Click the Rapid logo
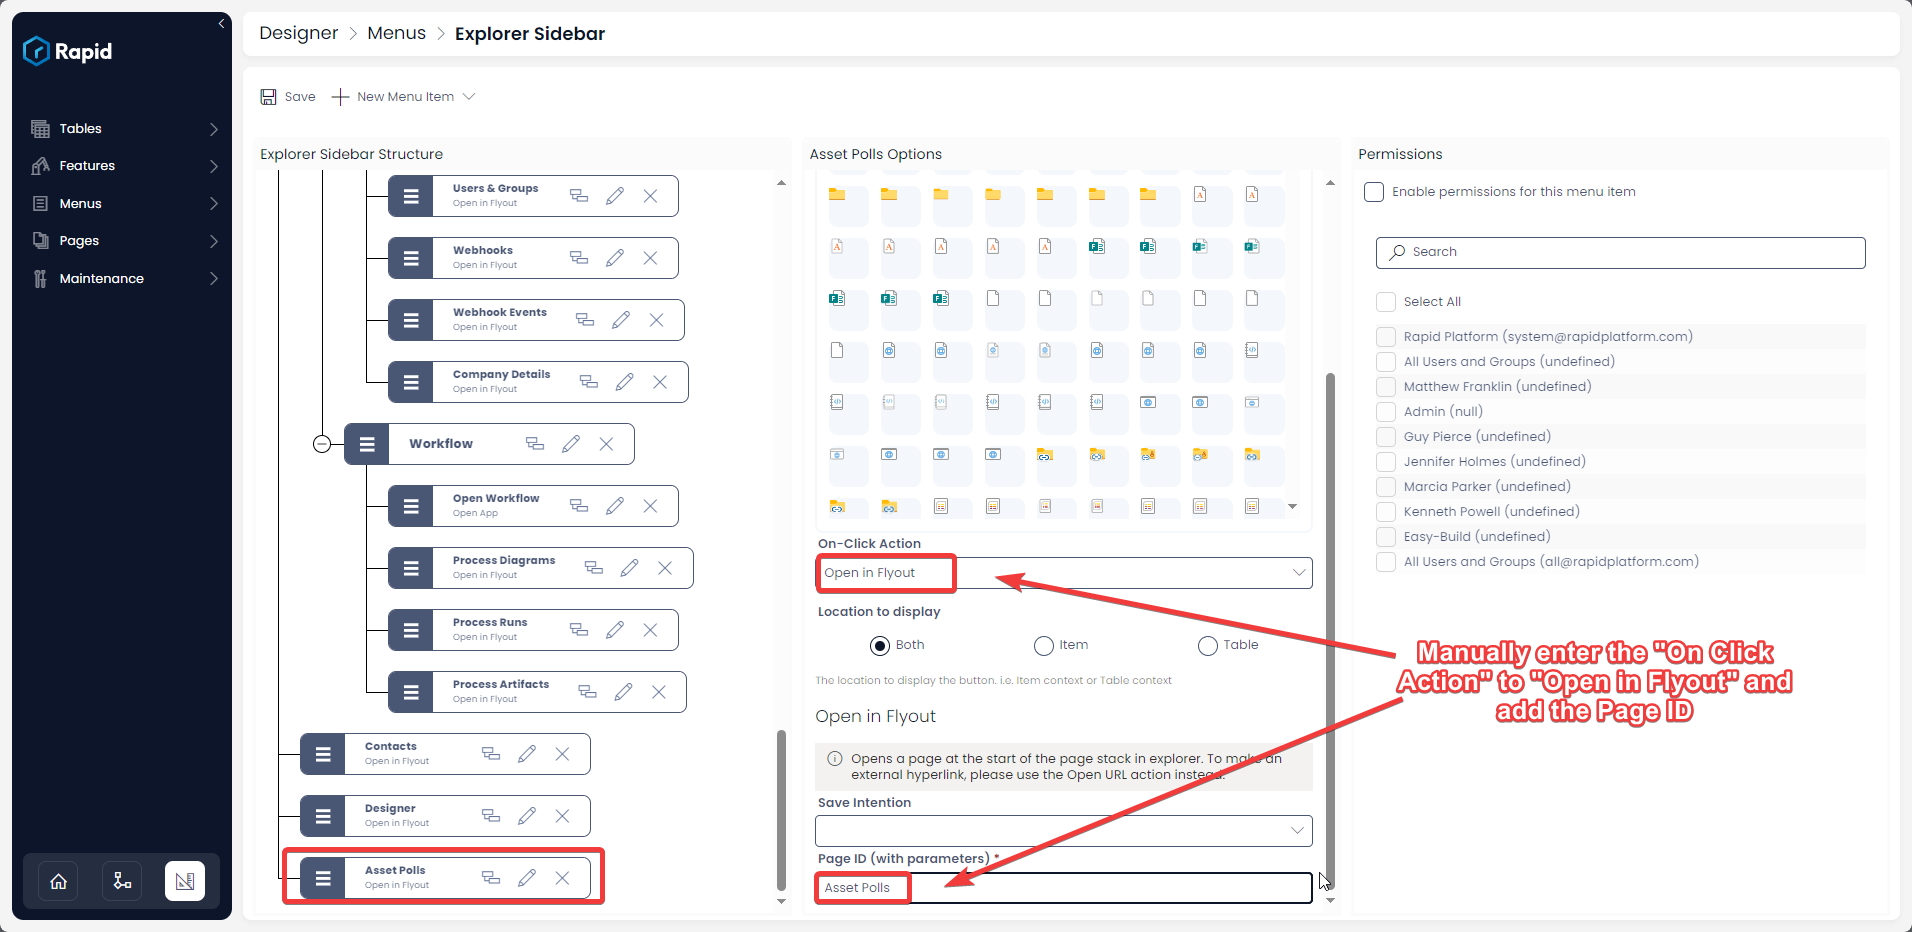 (68, 51)
